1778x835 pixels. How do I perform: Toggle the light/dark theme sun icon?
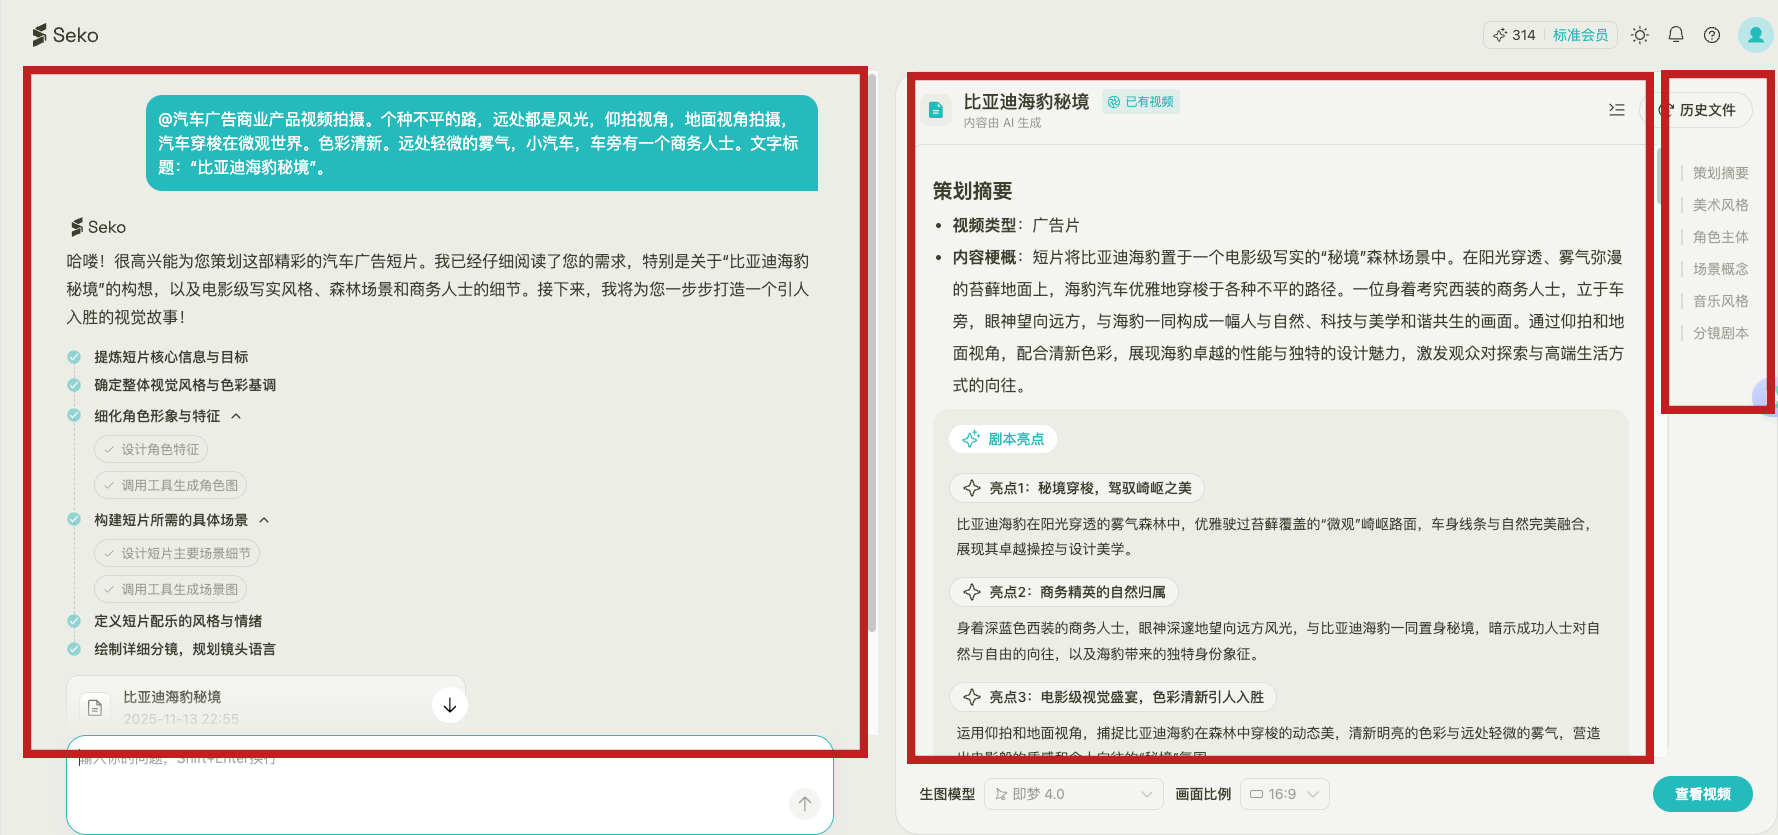tap(1640, 35)
